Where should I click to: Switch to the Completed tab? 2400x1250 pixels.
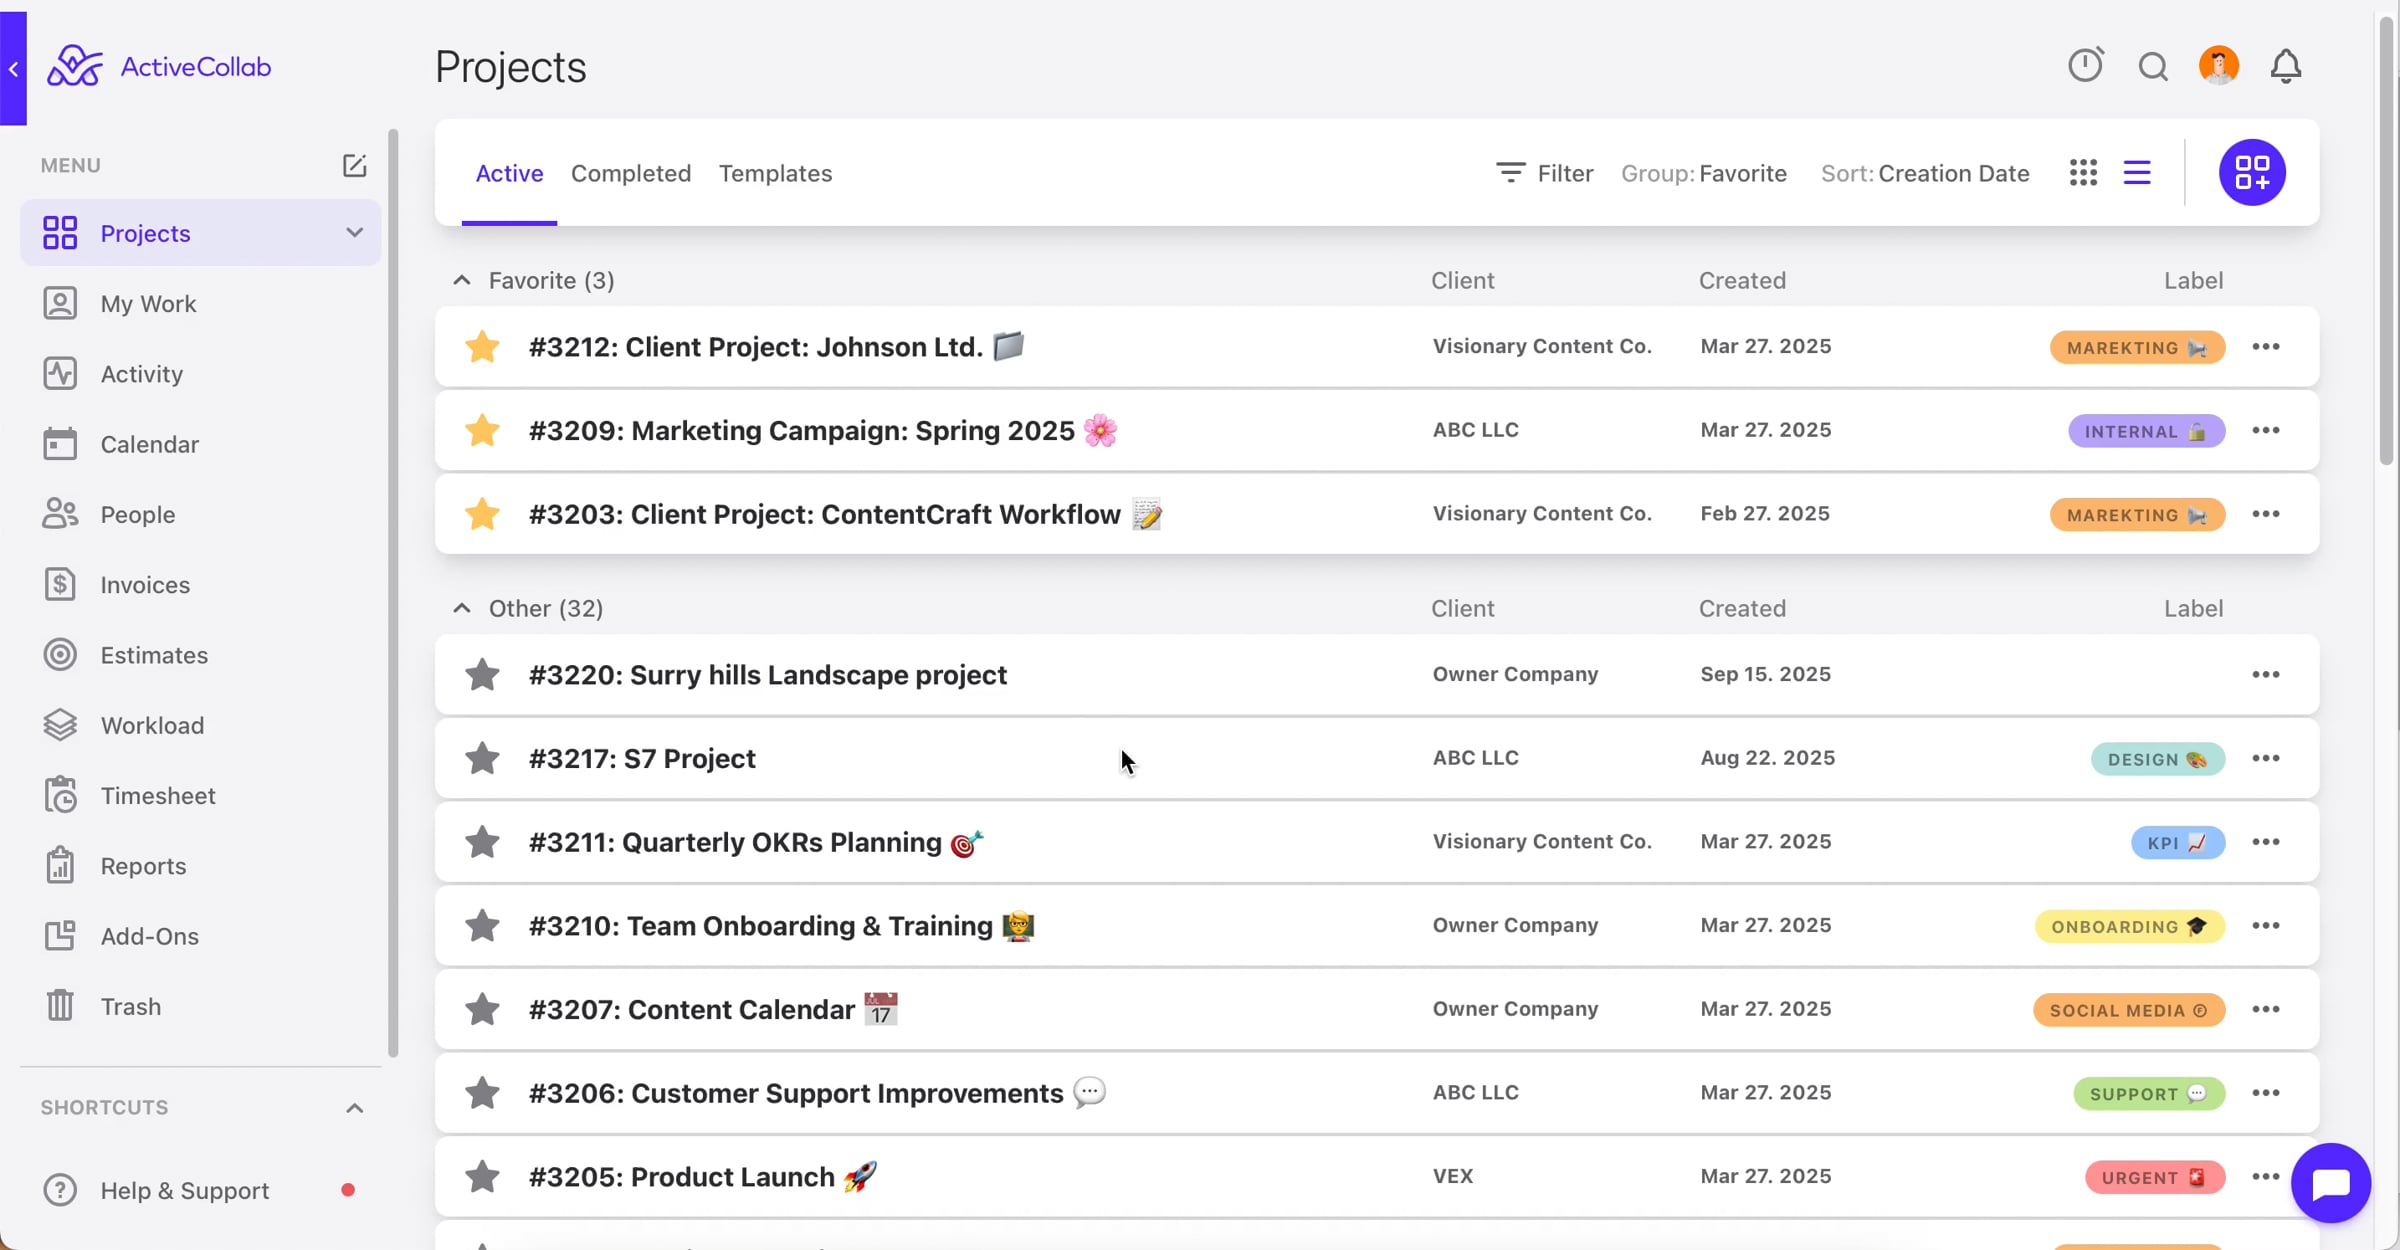tap(631, 173)
